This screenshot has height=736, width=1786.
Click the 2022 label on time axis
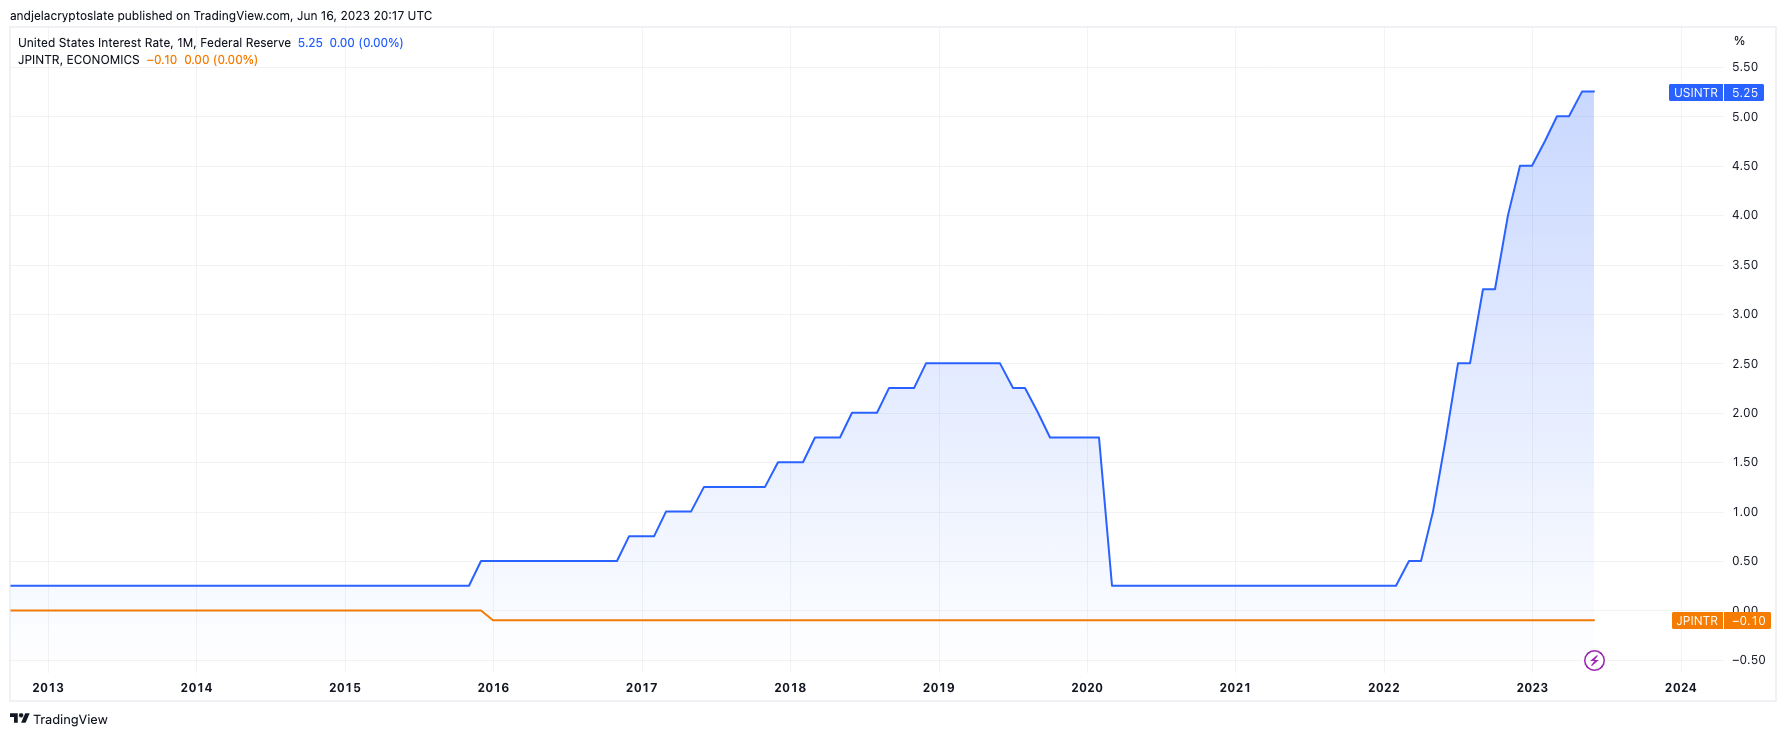pos(1384,688)
